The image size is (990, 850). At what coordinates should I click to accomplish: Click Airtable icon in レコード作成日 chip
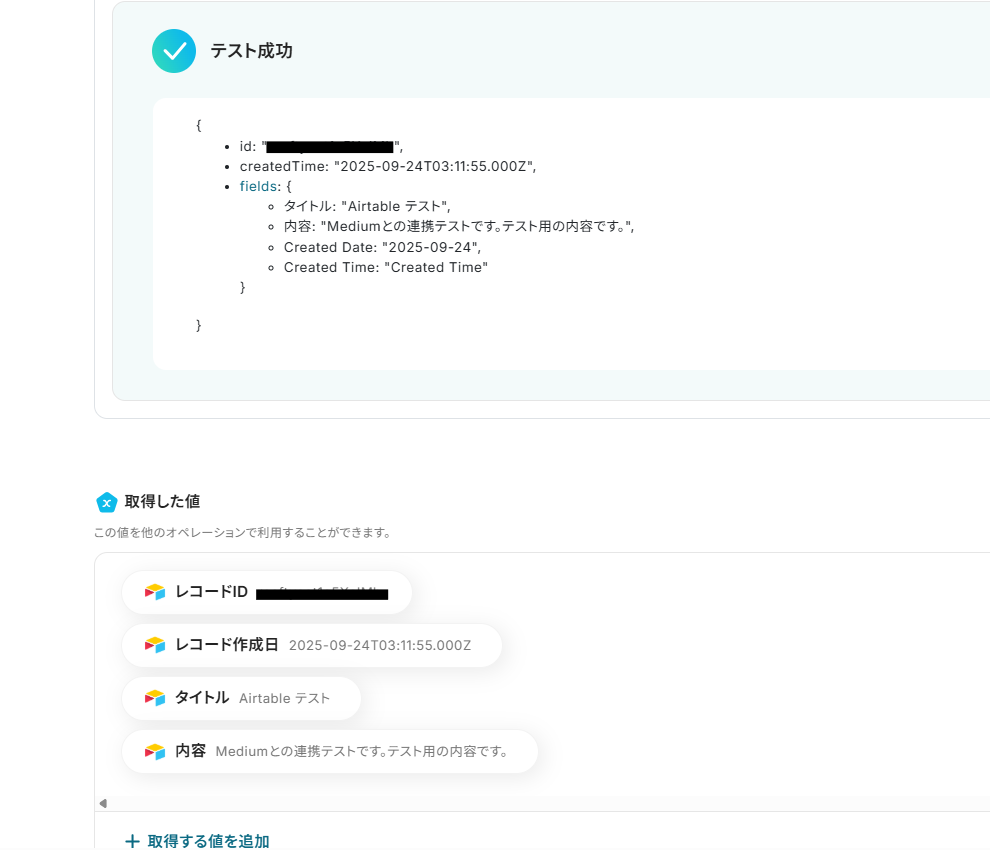[x=155, y=645]
